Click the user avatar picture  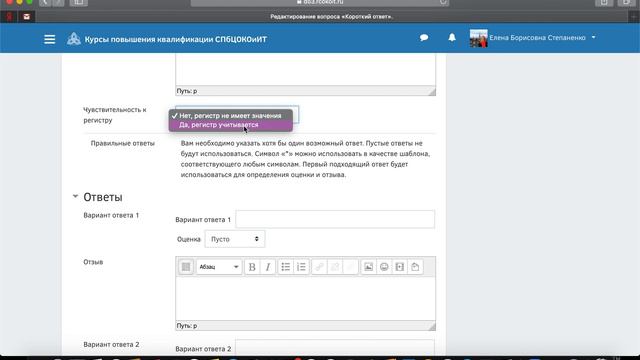click(478, 38)
